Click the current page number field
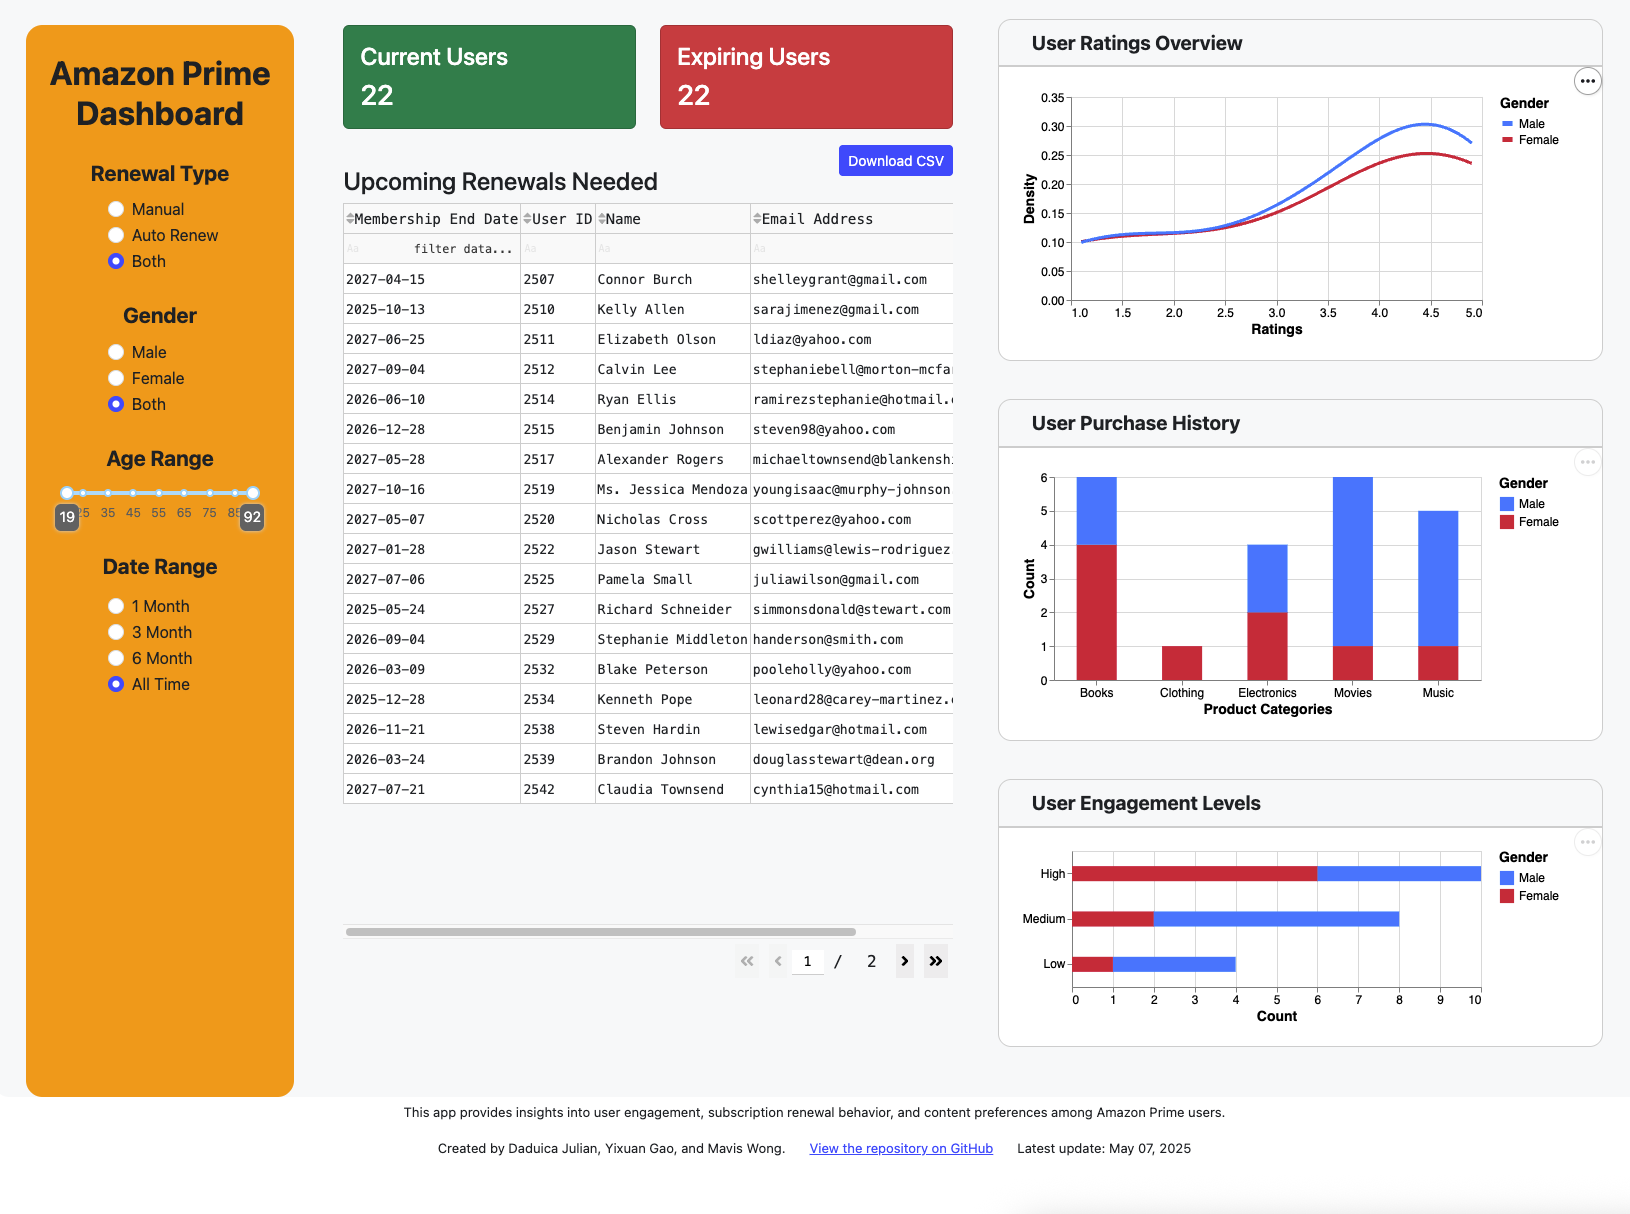 807,961
